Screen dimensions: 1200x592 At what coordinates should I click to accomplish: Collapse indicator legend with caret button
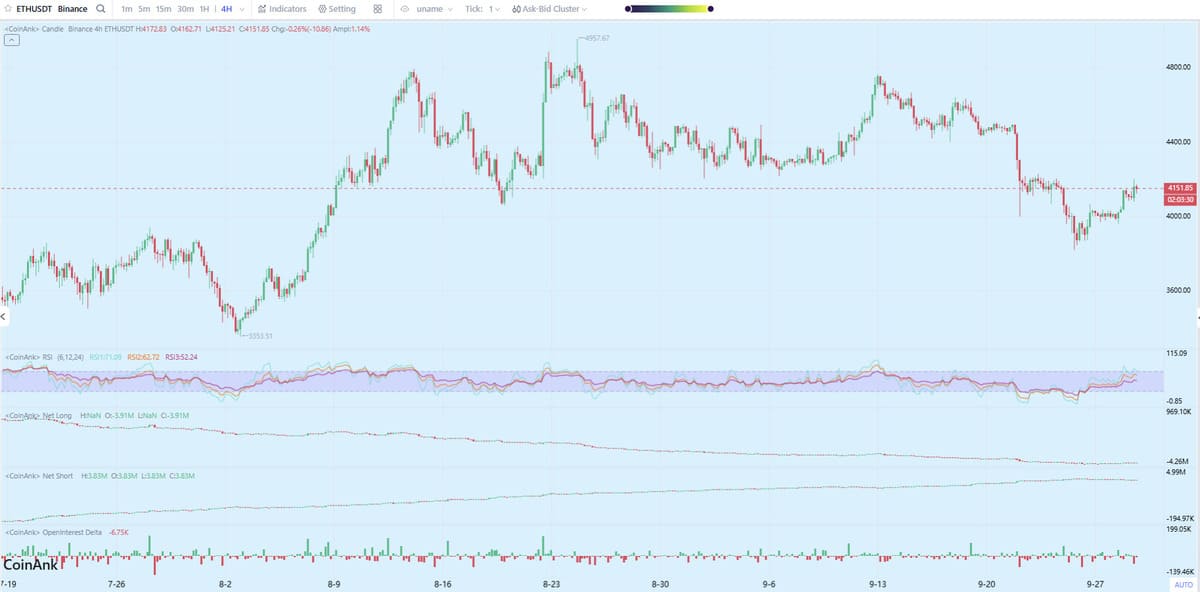pos(11,41)
